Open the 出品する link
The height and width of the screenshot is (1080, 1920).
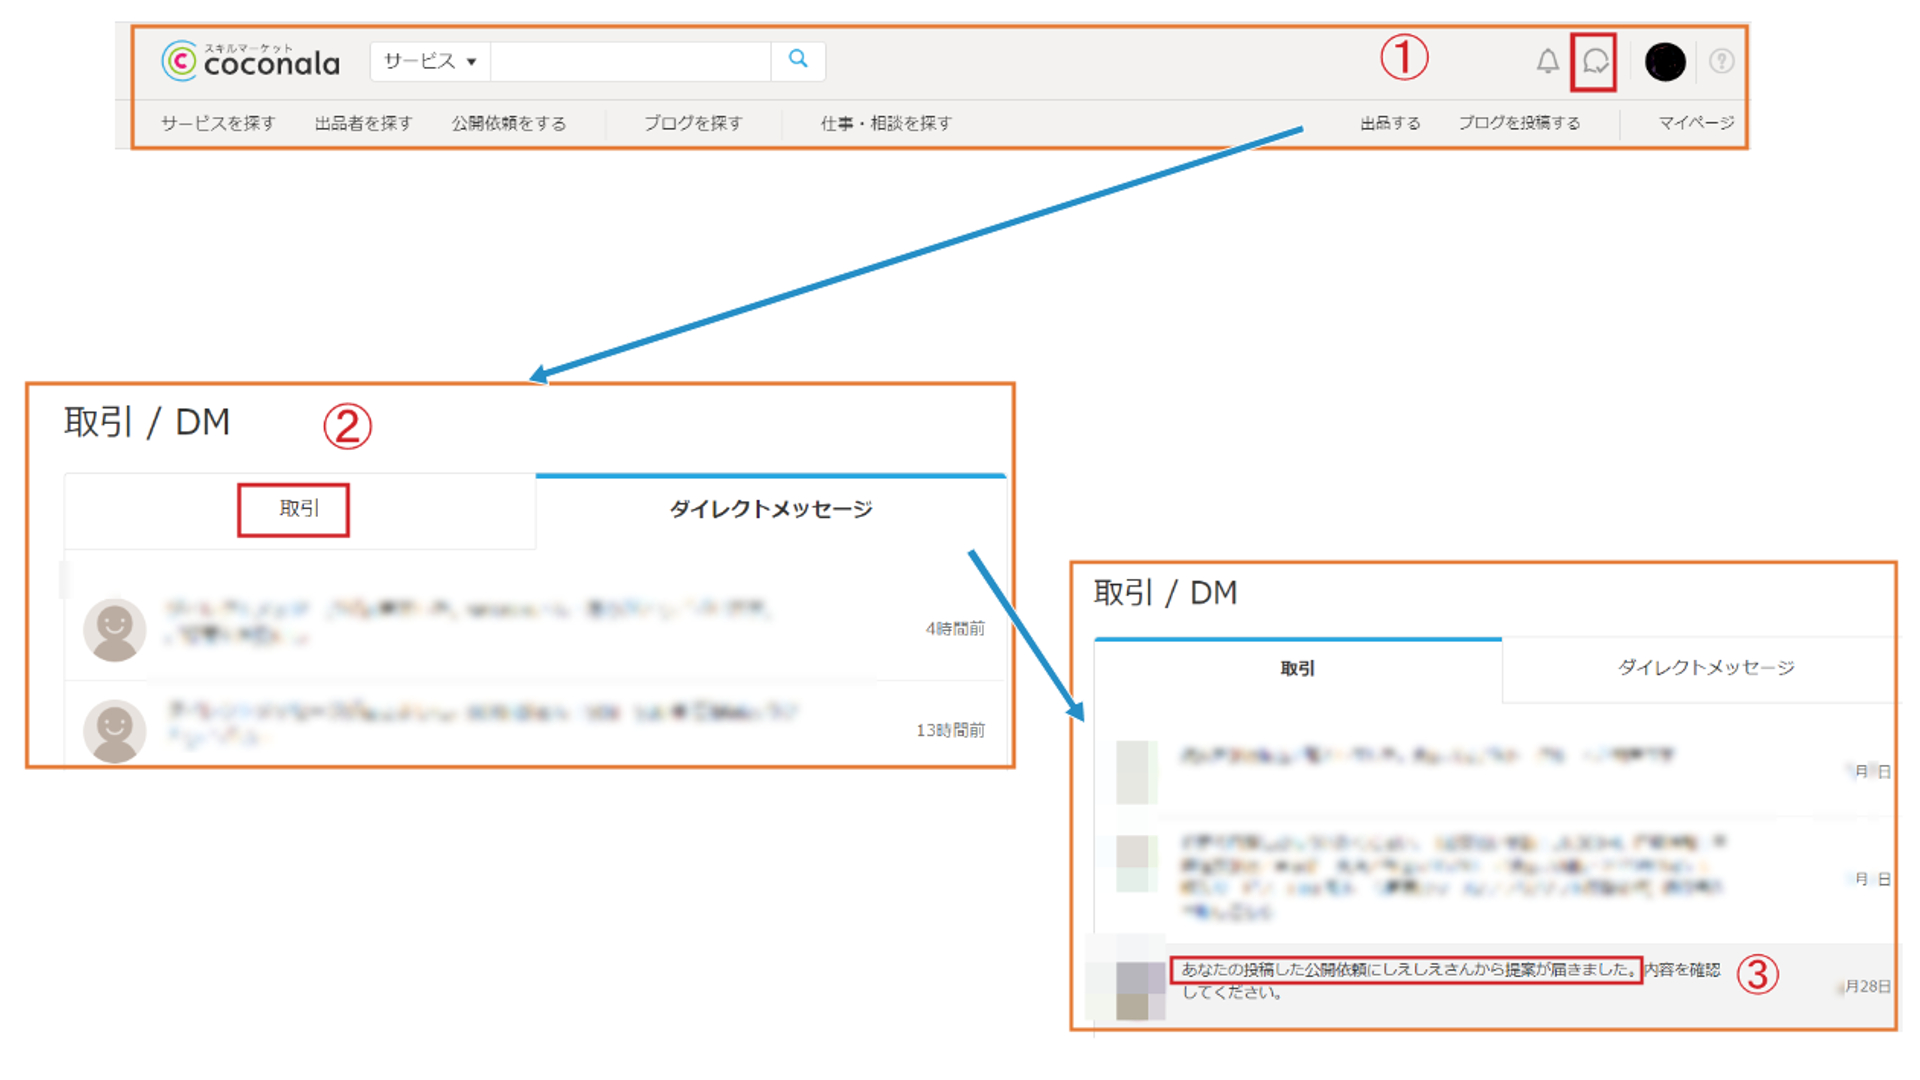[1390, 123]
